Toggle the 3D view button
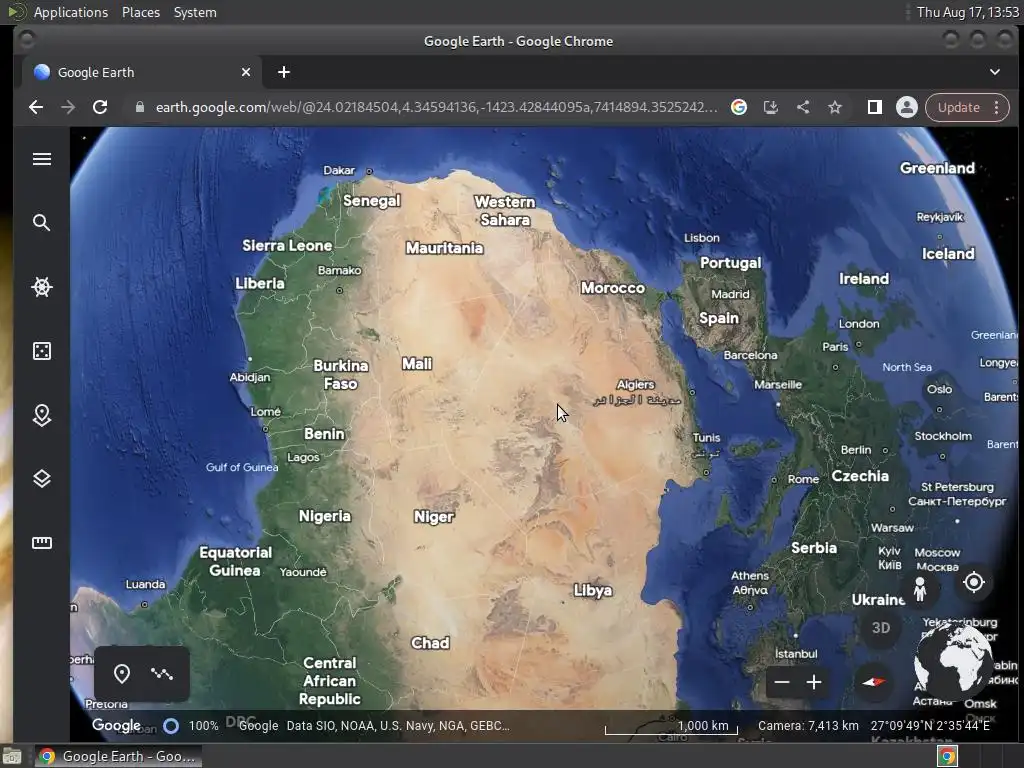Viewport: 1024px width, 768px height. (x=880, y=628)
